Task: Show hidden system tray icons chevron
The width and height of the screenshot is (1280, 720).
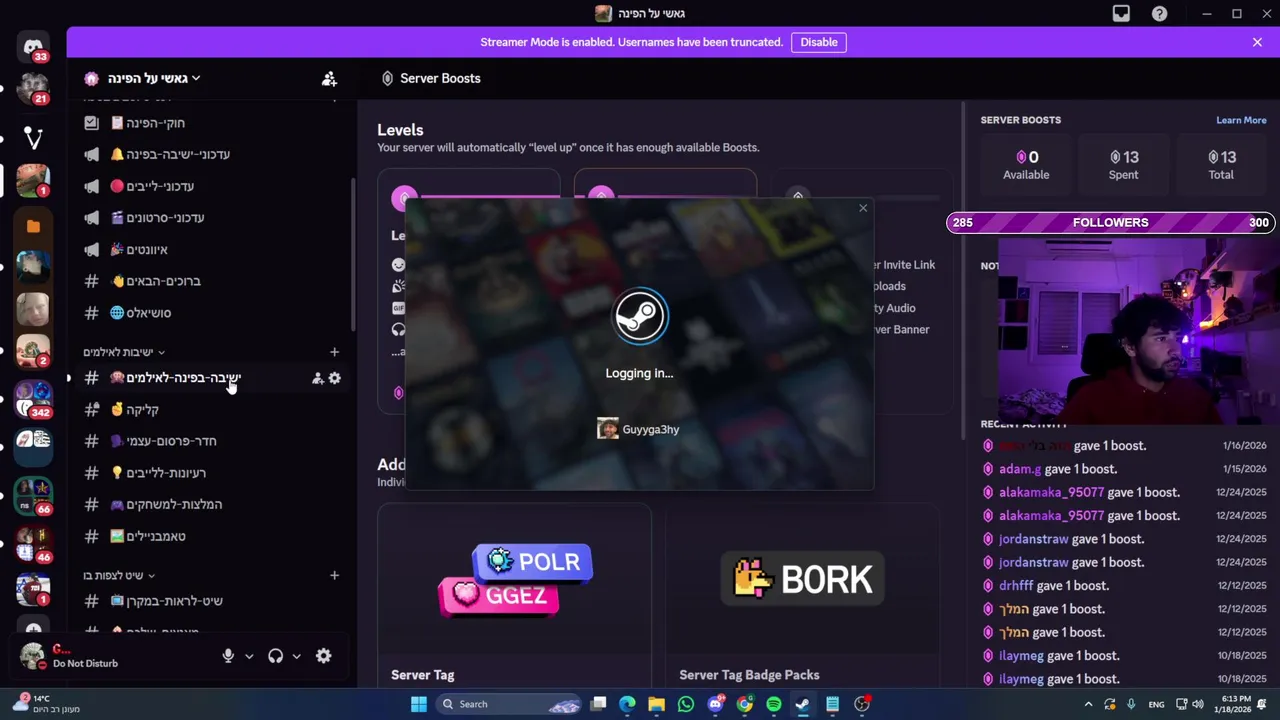Action: coord(1088,704)
